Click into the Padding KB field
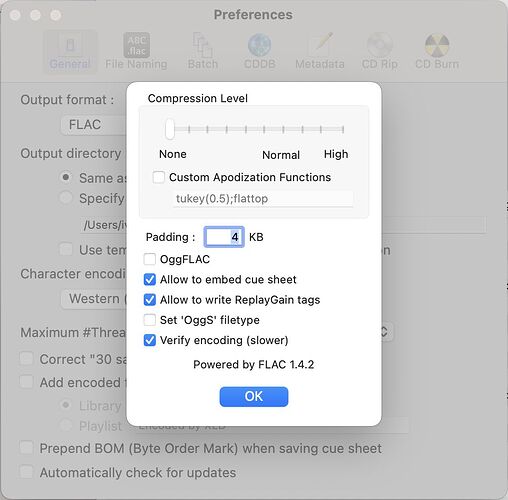508x500 pixels. pyautogui.click(x=224, y=237)
